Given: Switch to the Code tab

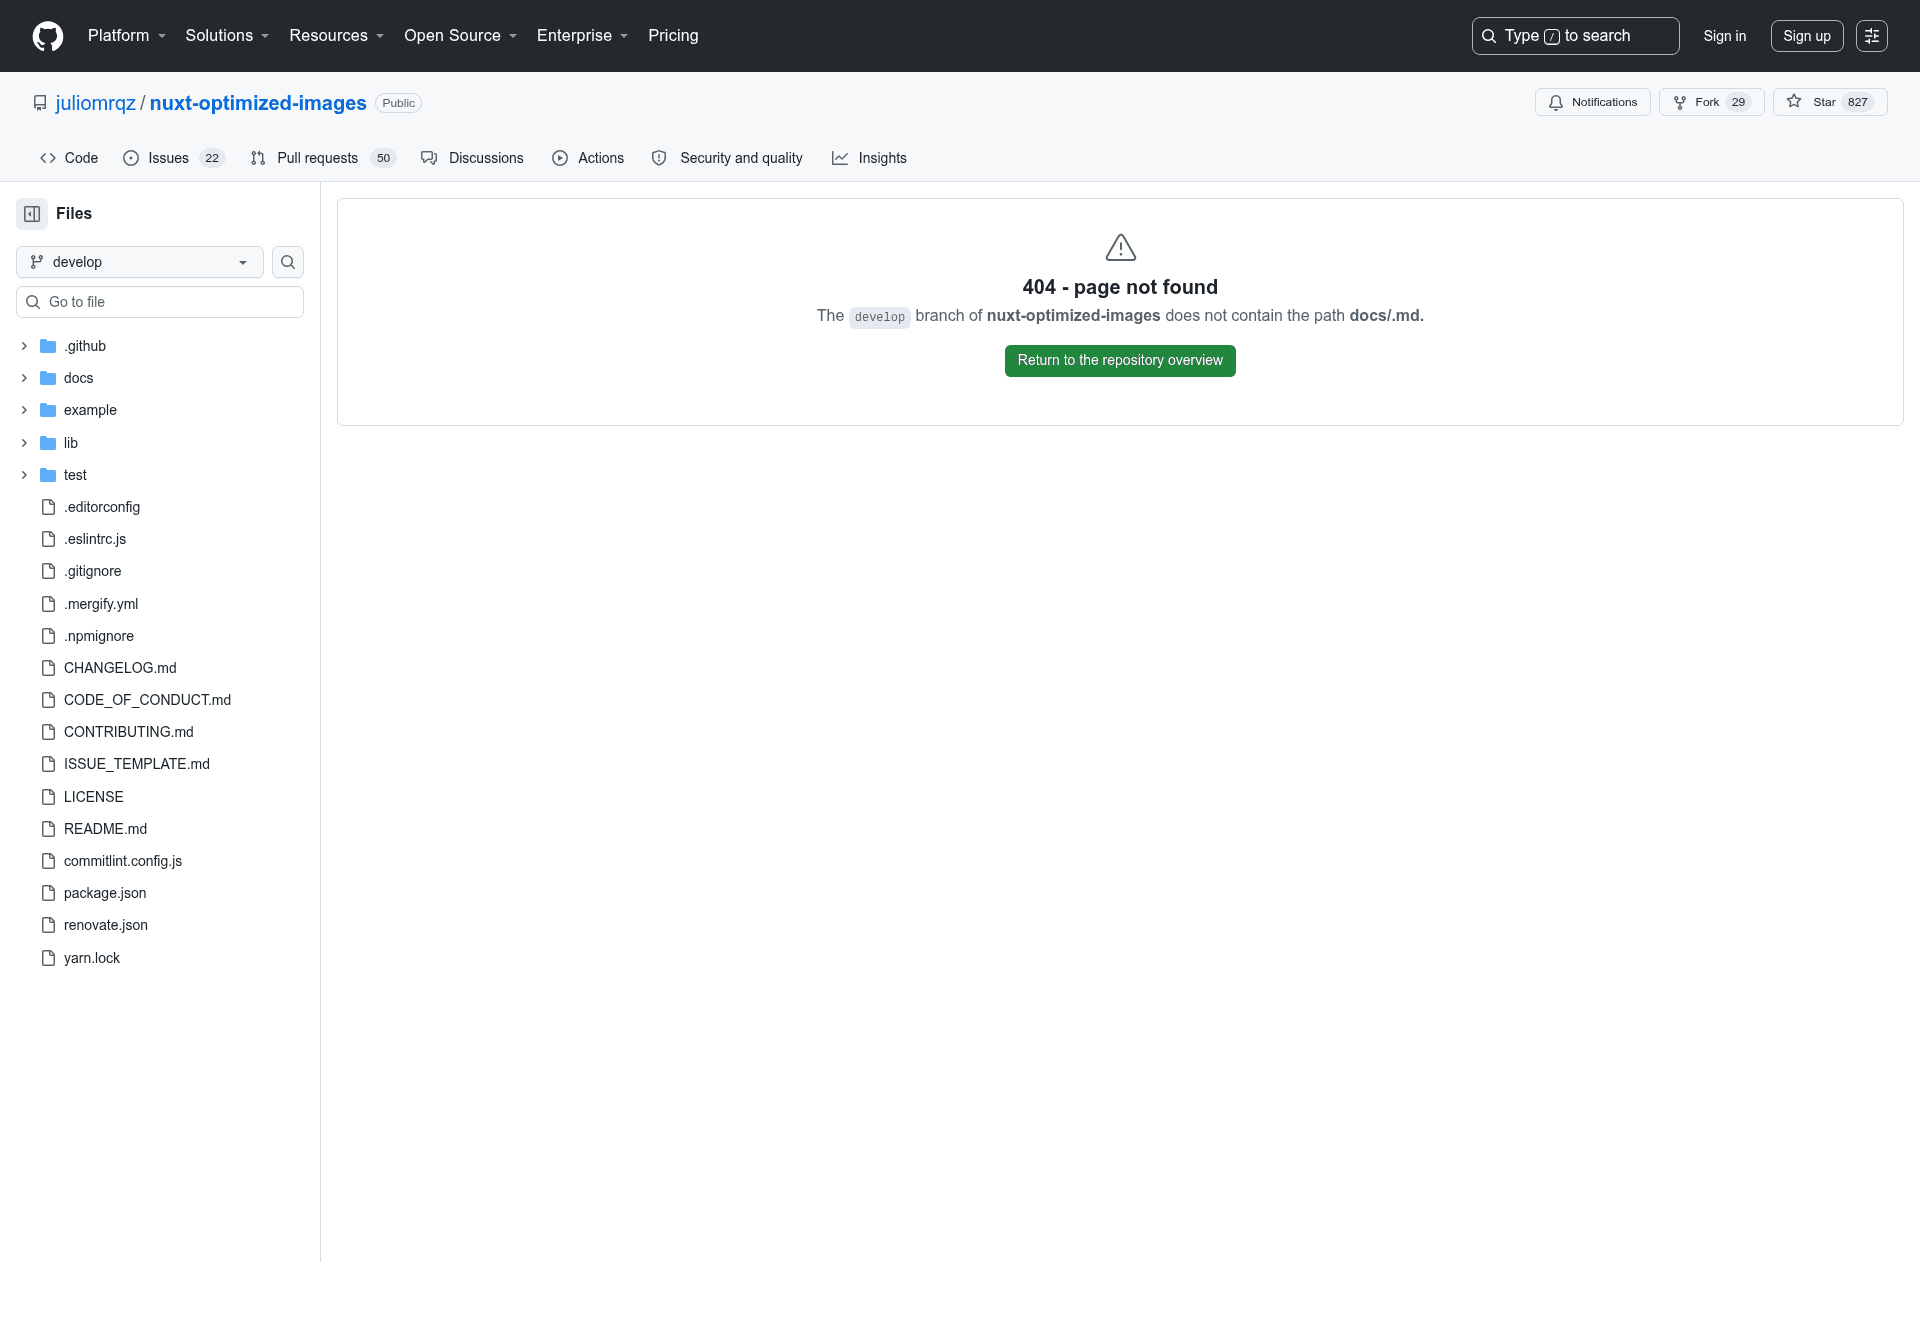Looking at the screenshot, I should click(69, 158).
